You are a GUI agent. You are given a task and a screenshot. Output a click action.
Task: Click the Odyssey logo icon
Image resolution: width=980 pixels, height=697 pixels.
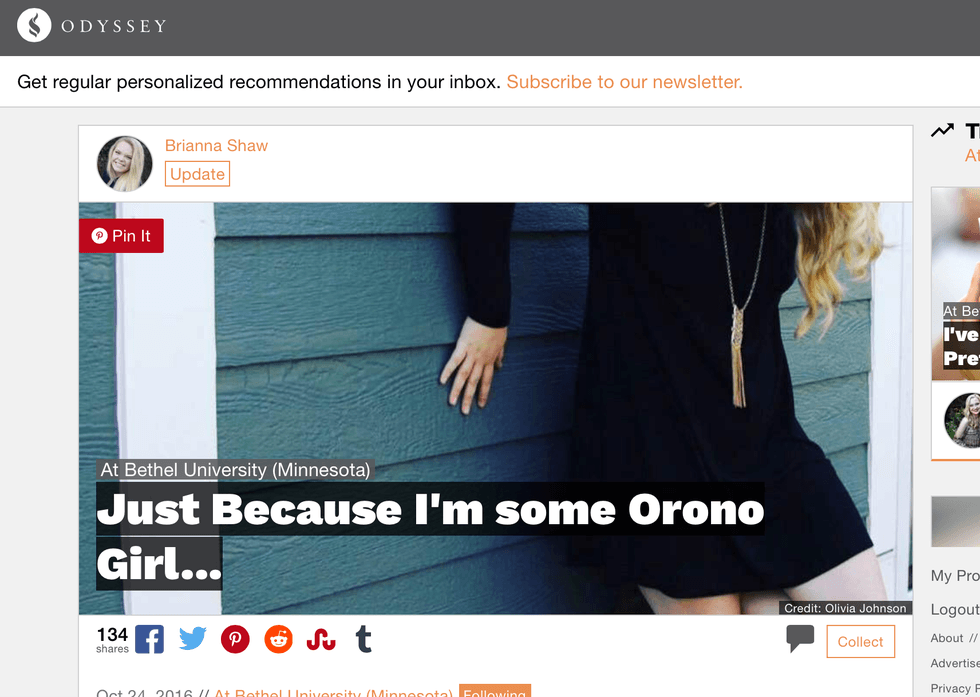[34, 25]
